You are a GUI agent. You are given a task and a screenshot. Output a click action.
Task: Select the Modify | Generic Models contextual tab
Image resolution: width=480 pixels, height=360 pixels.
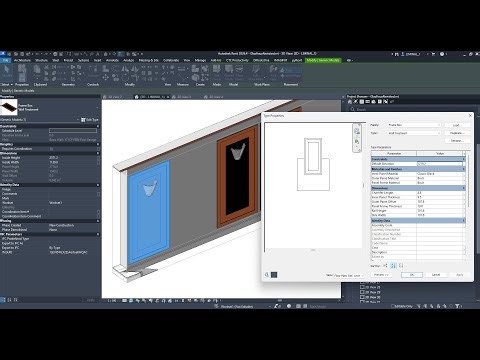click(x=323, y=60)
